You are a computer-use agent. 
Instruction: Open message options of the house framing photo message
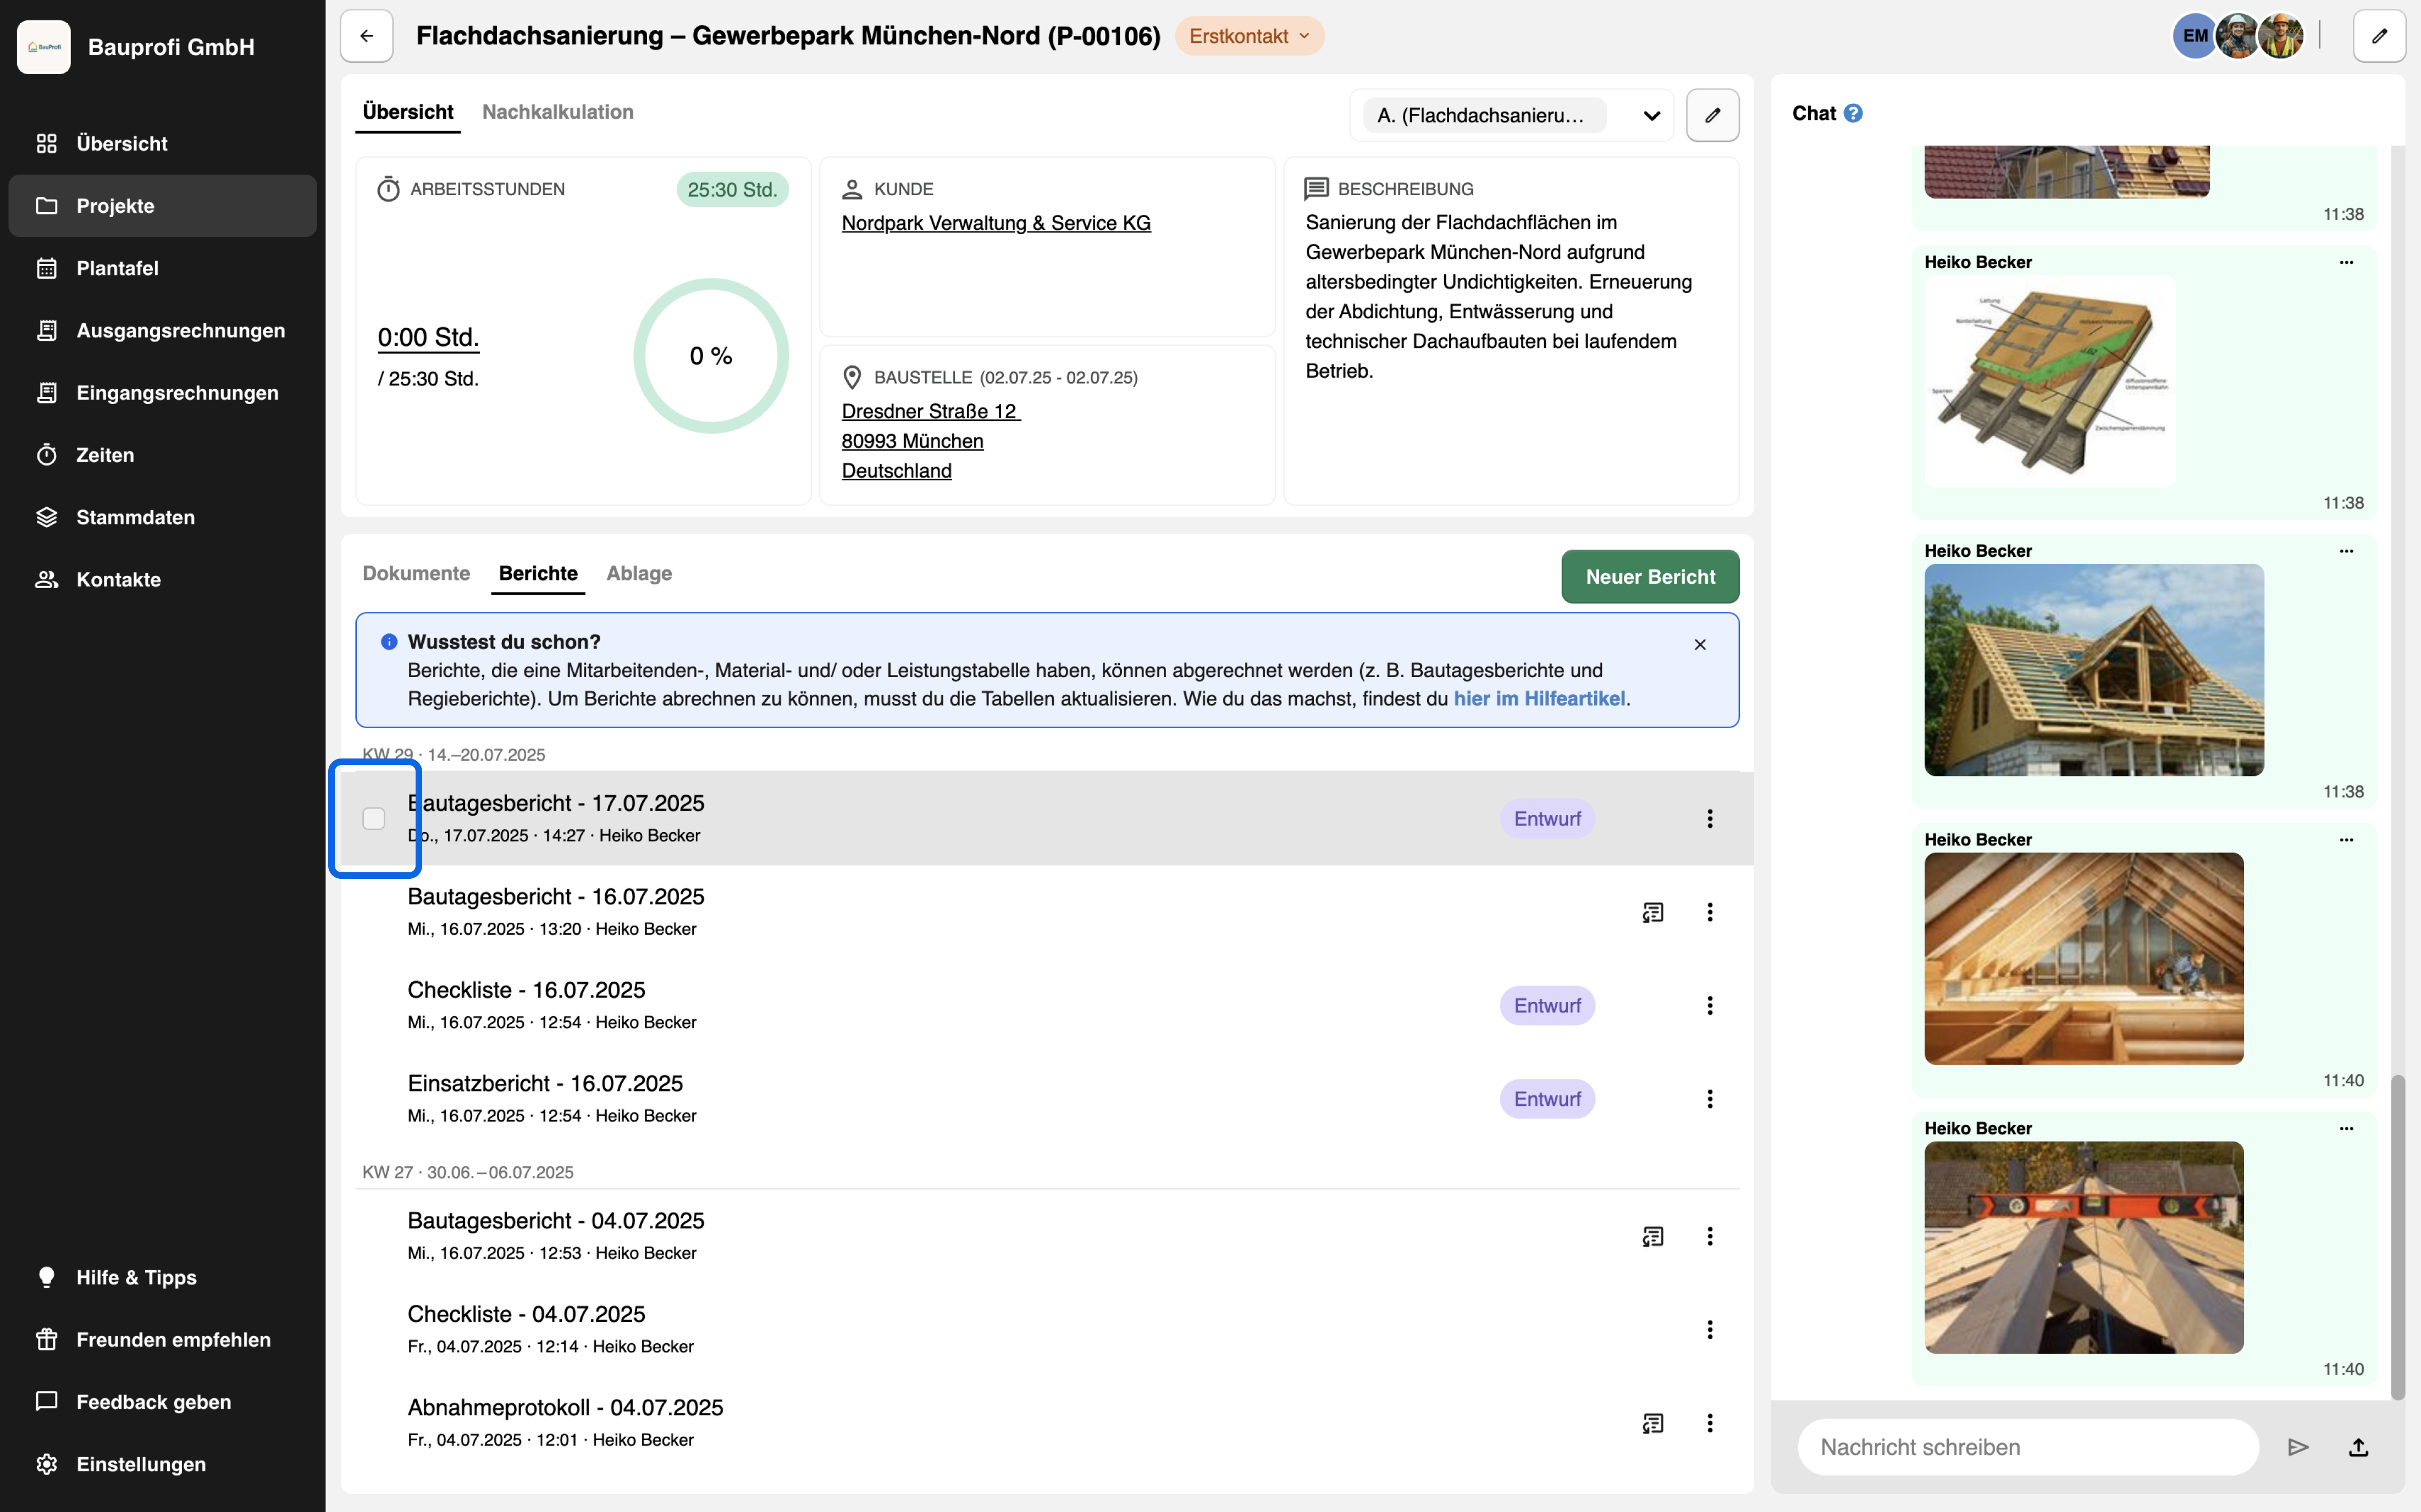tap(2346, 551)
